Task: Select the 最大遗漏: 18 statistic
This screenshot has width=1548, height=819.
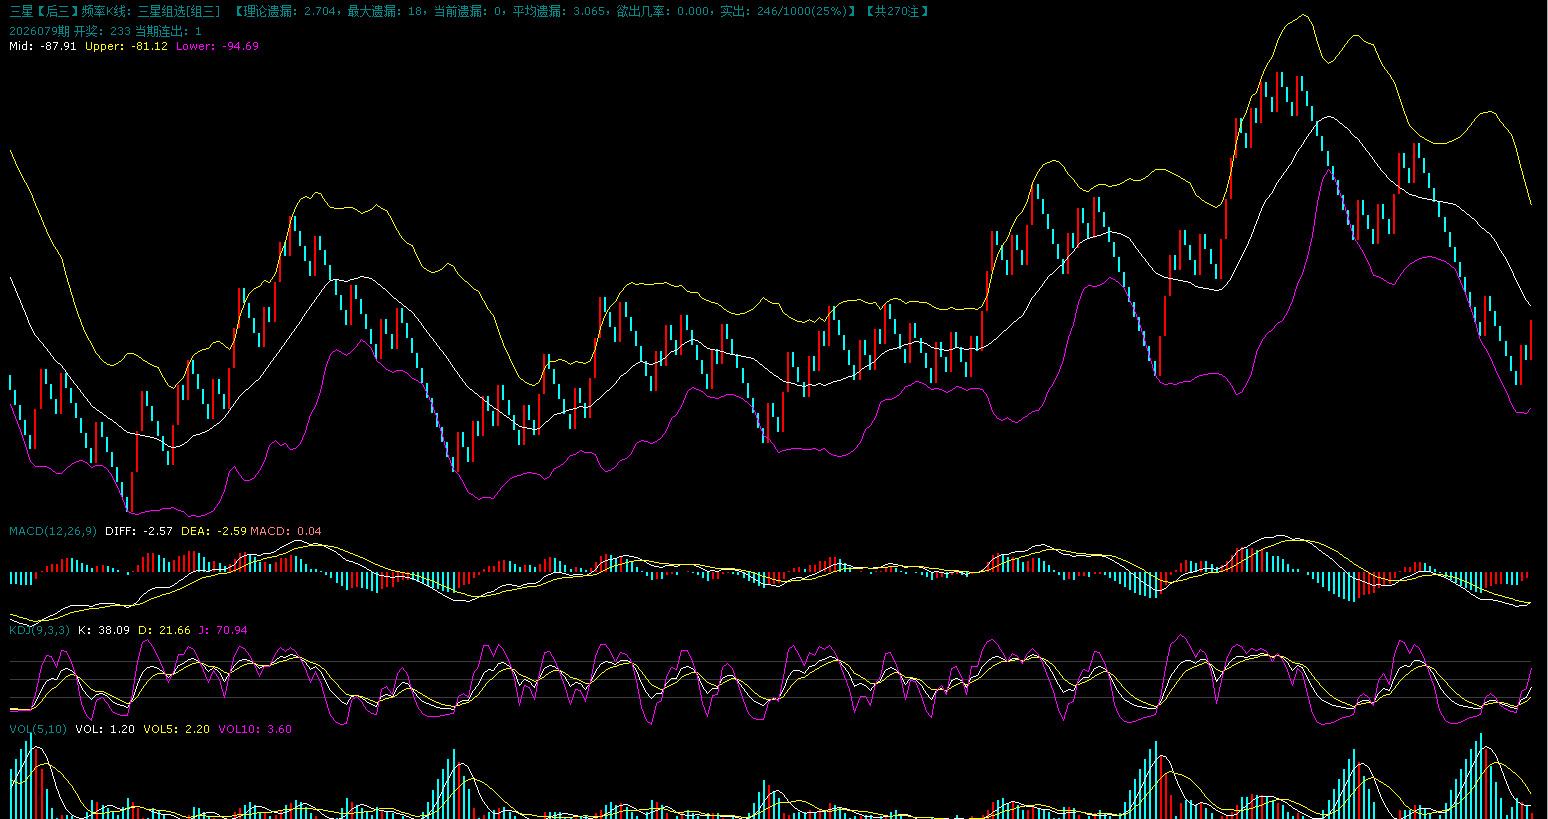Action: pyautogui.click(x=385, y=11)
